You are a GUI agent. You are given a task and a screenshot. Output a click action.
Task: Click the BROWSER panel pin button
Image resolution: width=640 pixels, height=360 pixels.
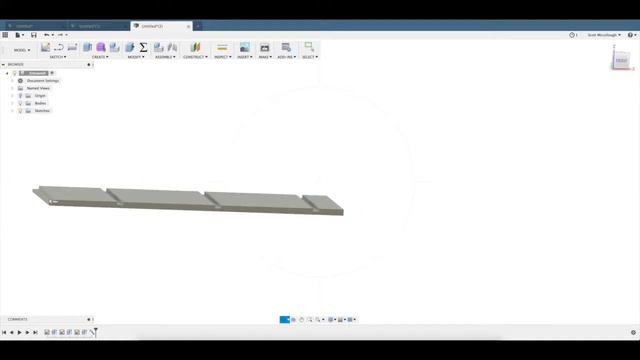(89, 64)
